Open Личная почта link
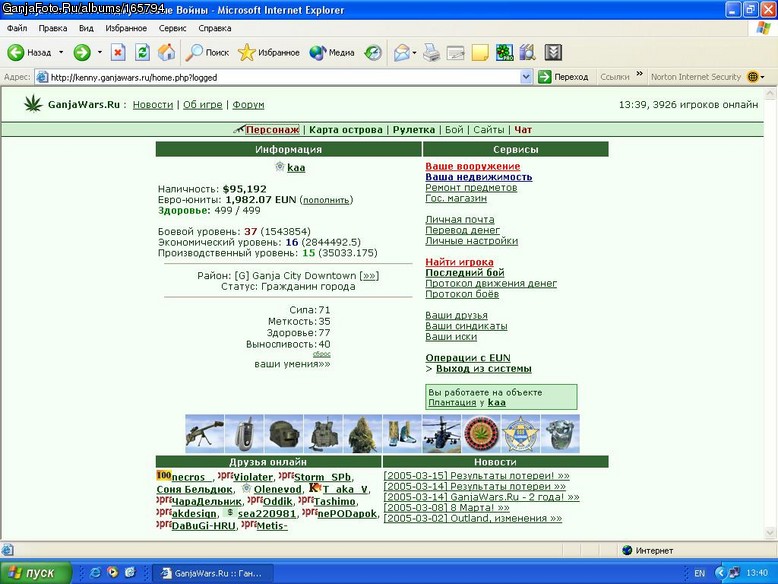This screenshot has height=584, width=778. click(460, 219)
